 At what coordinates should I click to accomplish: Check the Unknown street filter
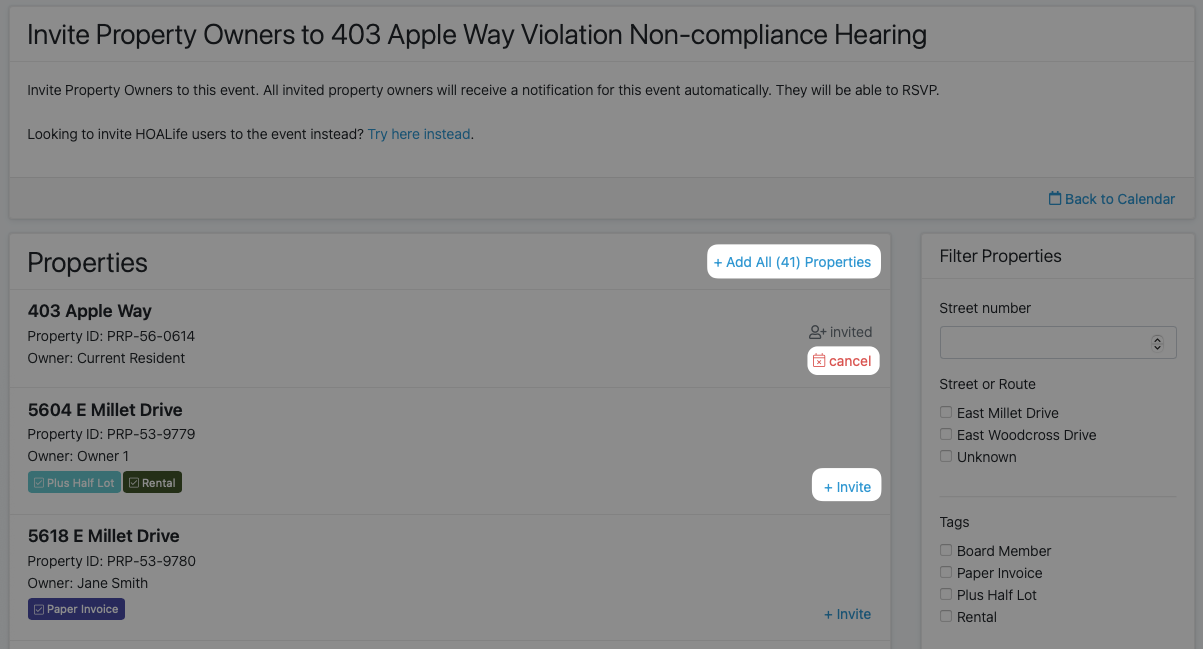pos(946,456)
